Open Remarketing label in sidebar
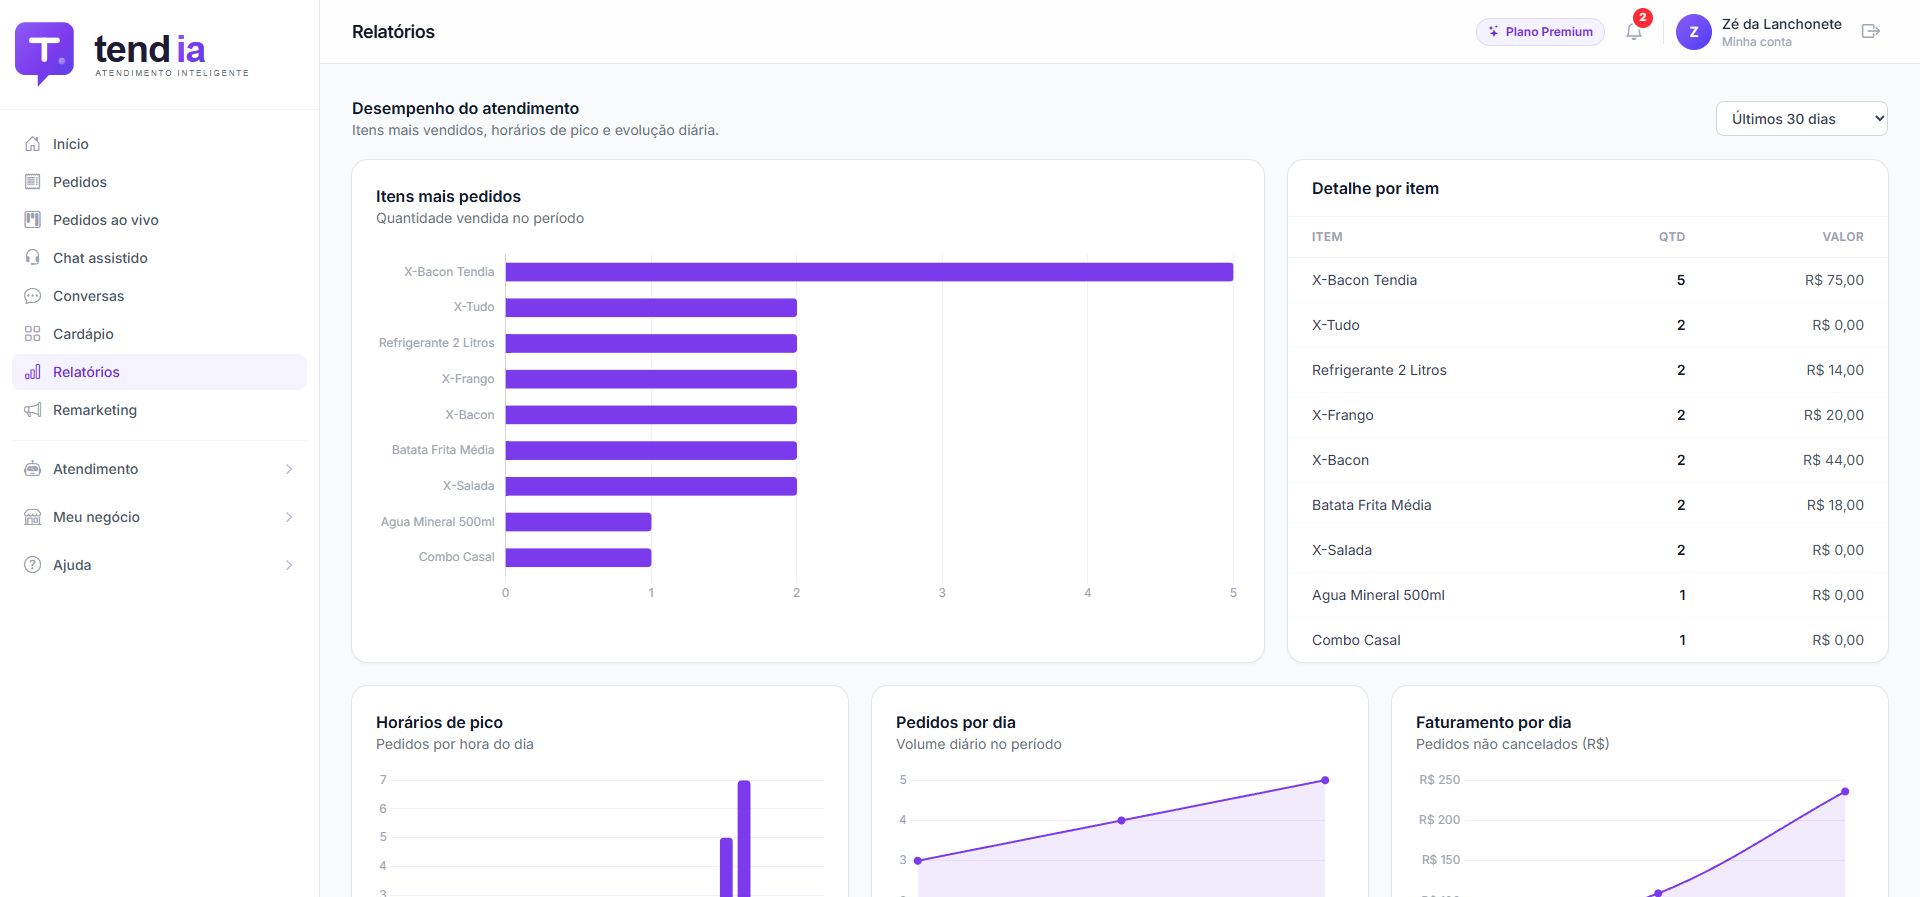Image resolution: width=1920 pixels, height=897 pixels. pyautogui.click(x=95, y=410)
